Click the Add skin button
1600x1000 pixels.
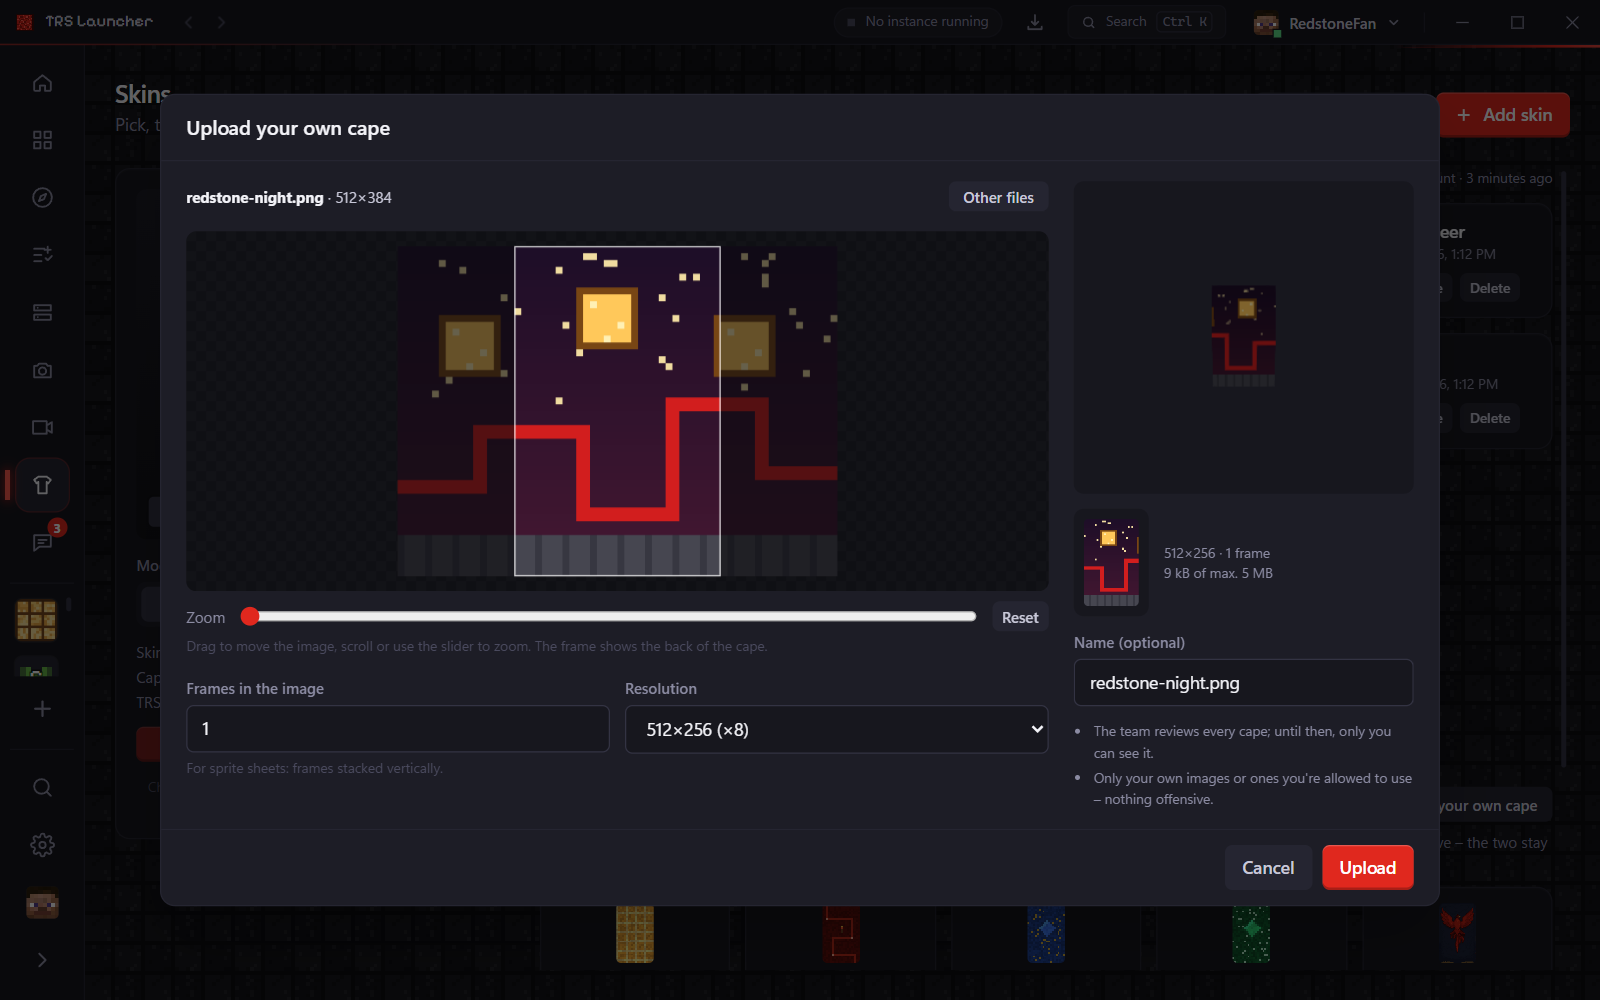point(1504,115)
